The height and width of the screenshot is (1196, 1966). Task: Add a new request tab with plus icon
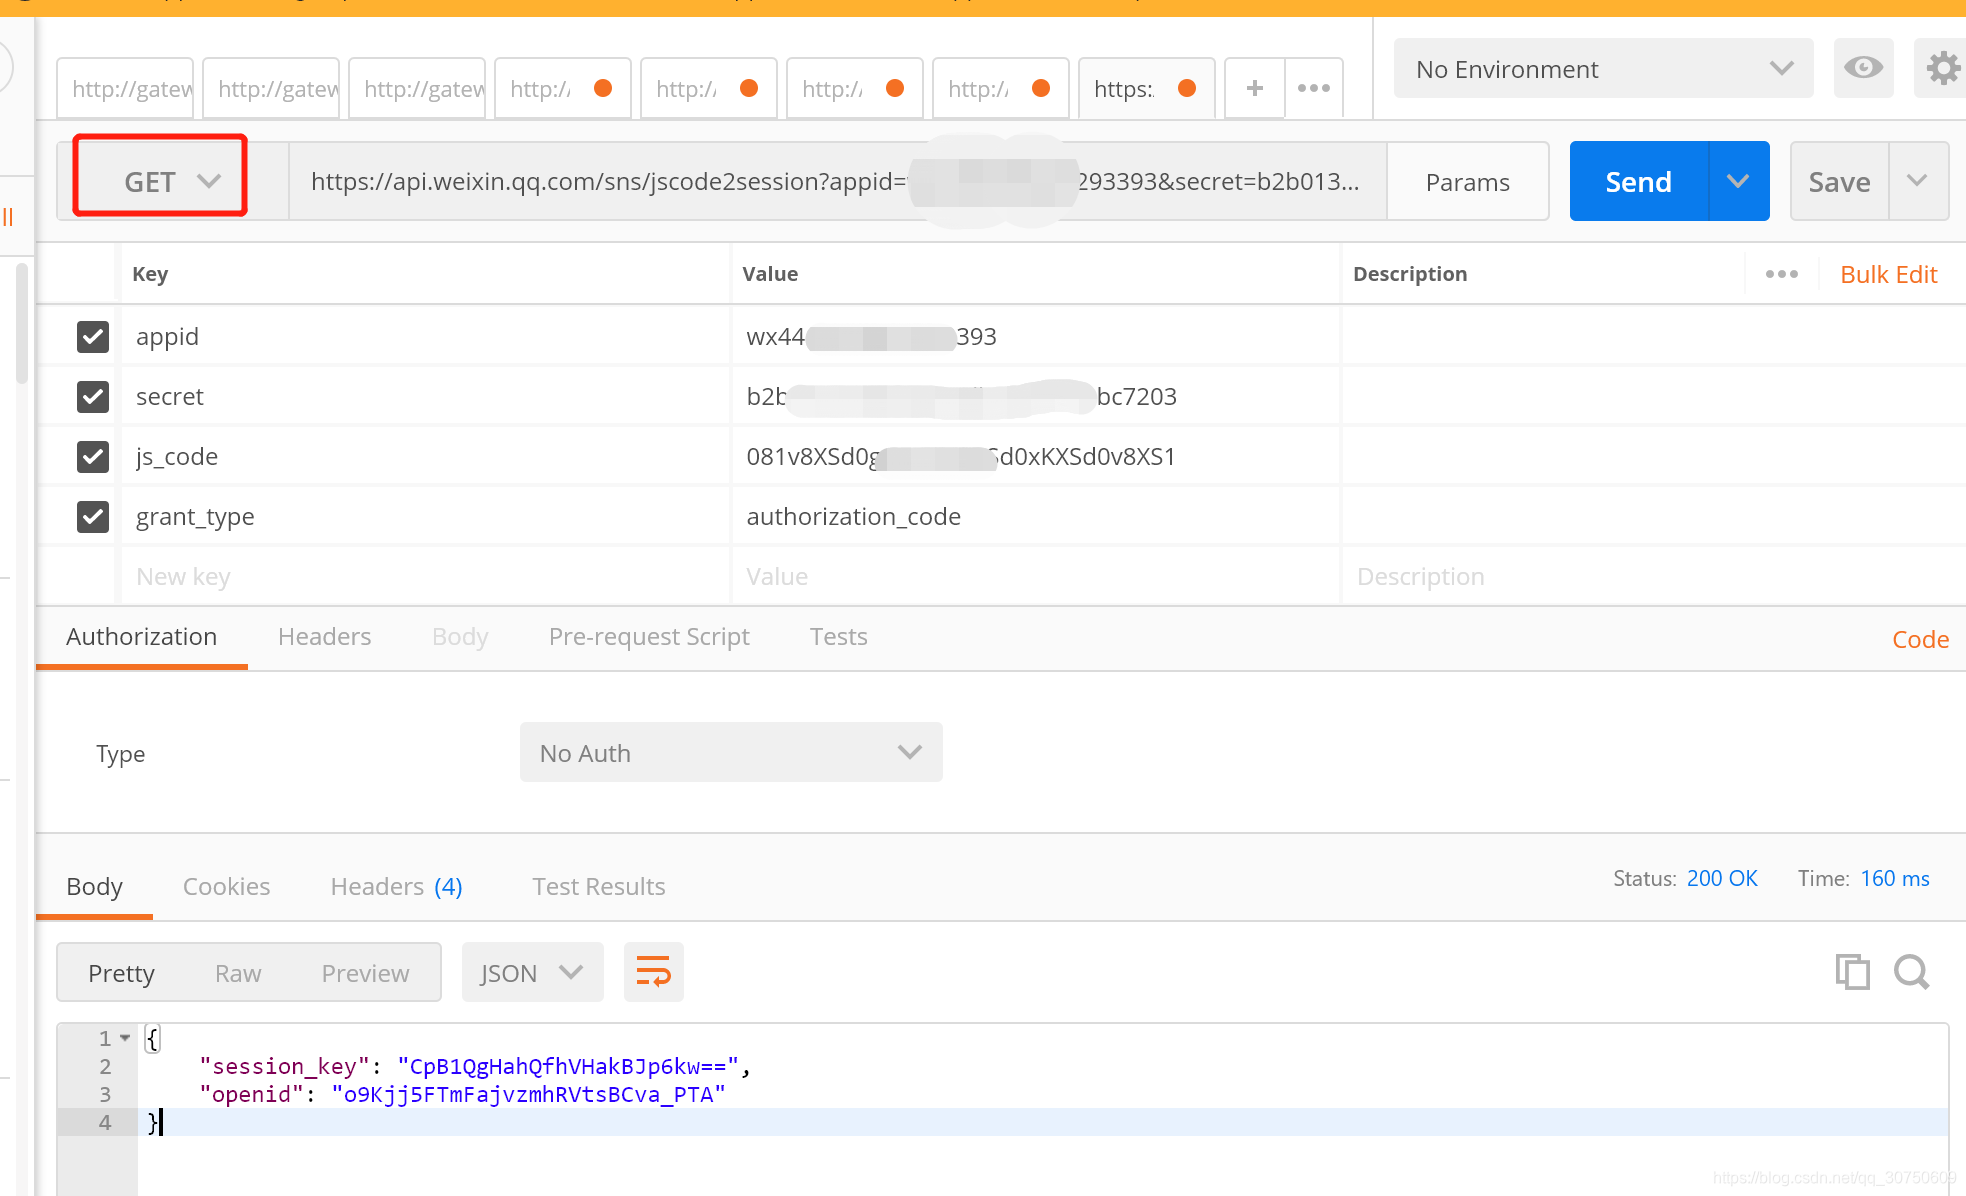(1254, 88)
